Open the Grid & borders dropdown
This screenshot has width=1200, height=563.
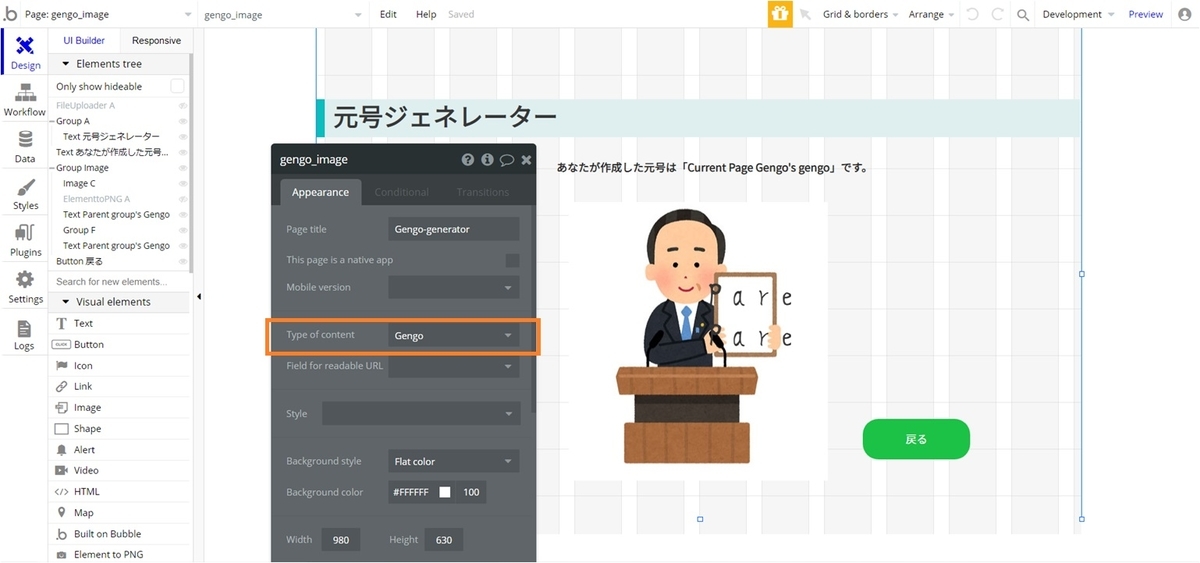click(860, 15)
